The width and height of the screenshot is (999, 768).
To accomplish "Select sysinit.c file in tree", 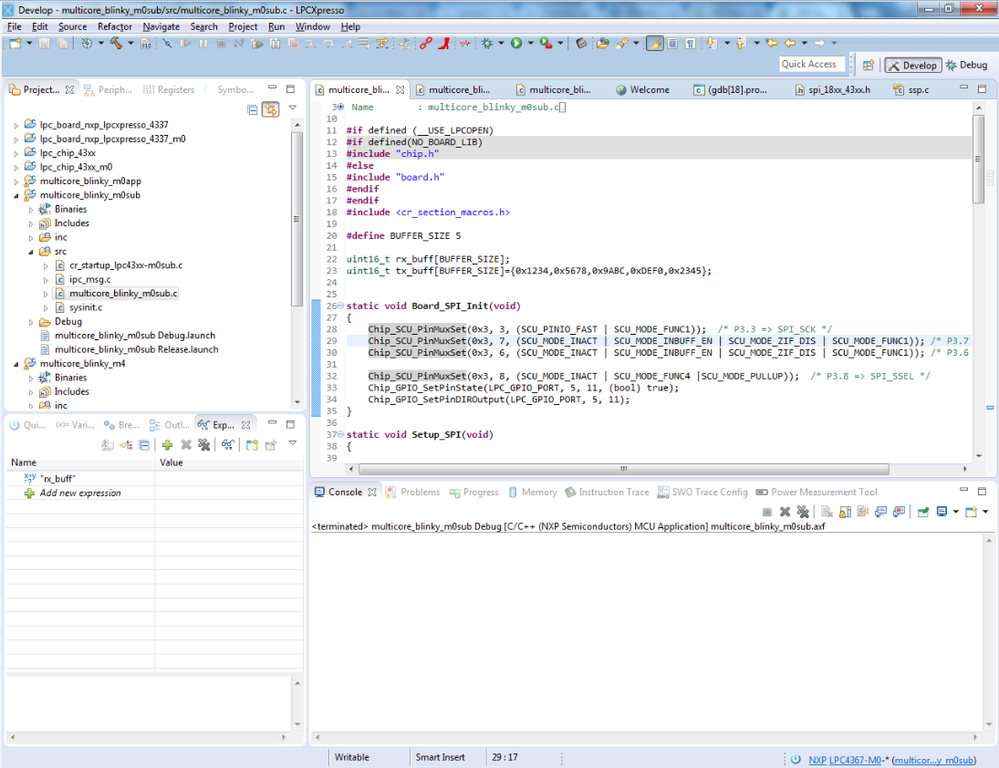I will [x=85, y=307].
